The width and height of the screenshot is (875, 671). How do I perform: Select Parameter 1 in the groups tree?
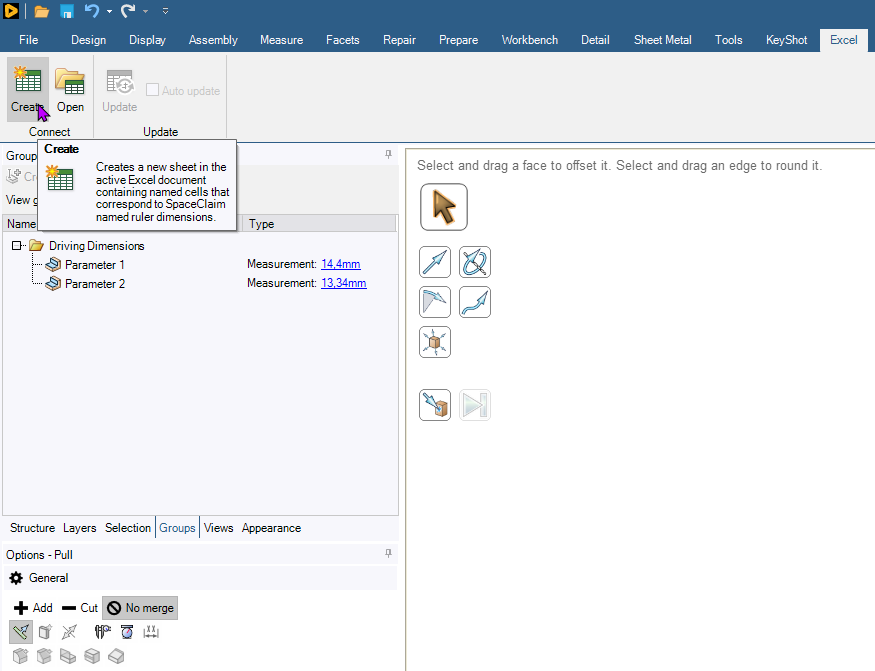pyautogui.click(x=94, y=265)
